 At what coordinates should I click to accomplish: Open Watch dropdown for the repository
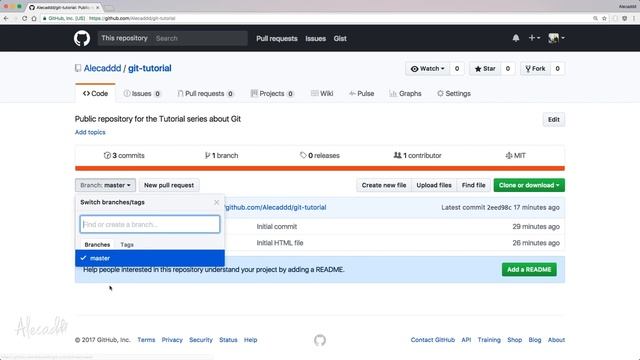click(428, 69)
